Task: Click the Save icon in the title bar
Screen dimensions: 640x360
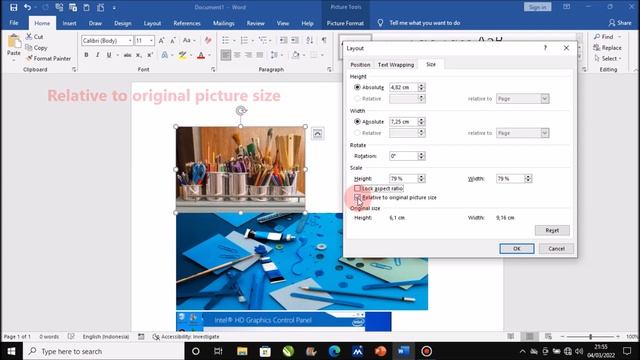Action: click(13, 7)
